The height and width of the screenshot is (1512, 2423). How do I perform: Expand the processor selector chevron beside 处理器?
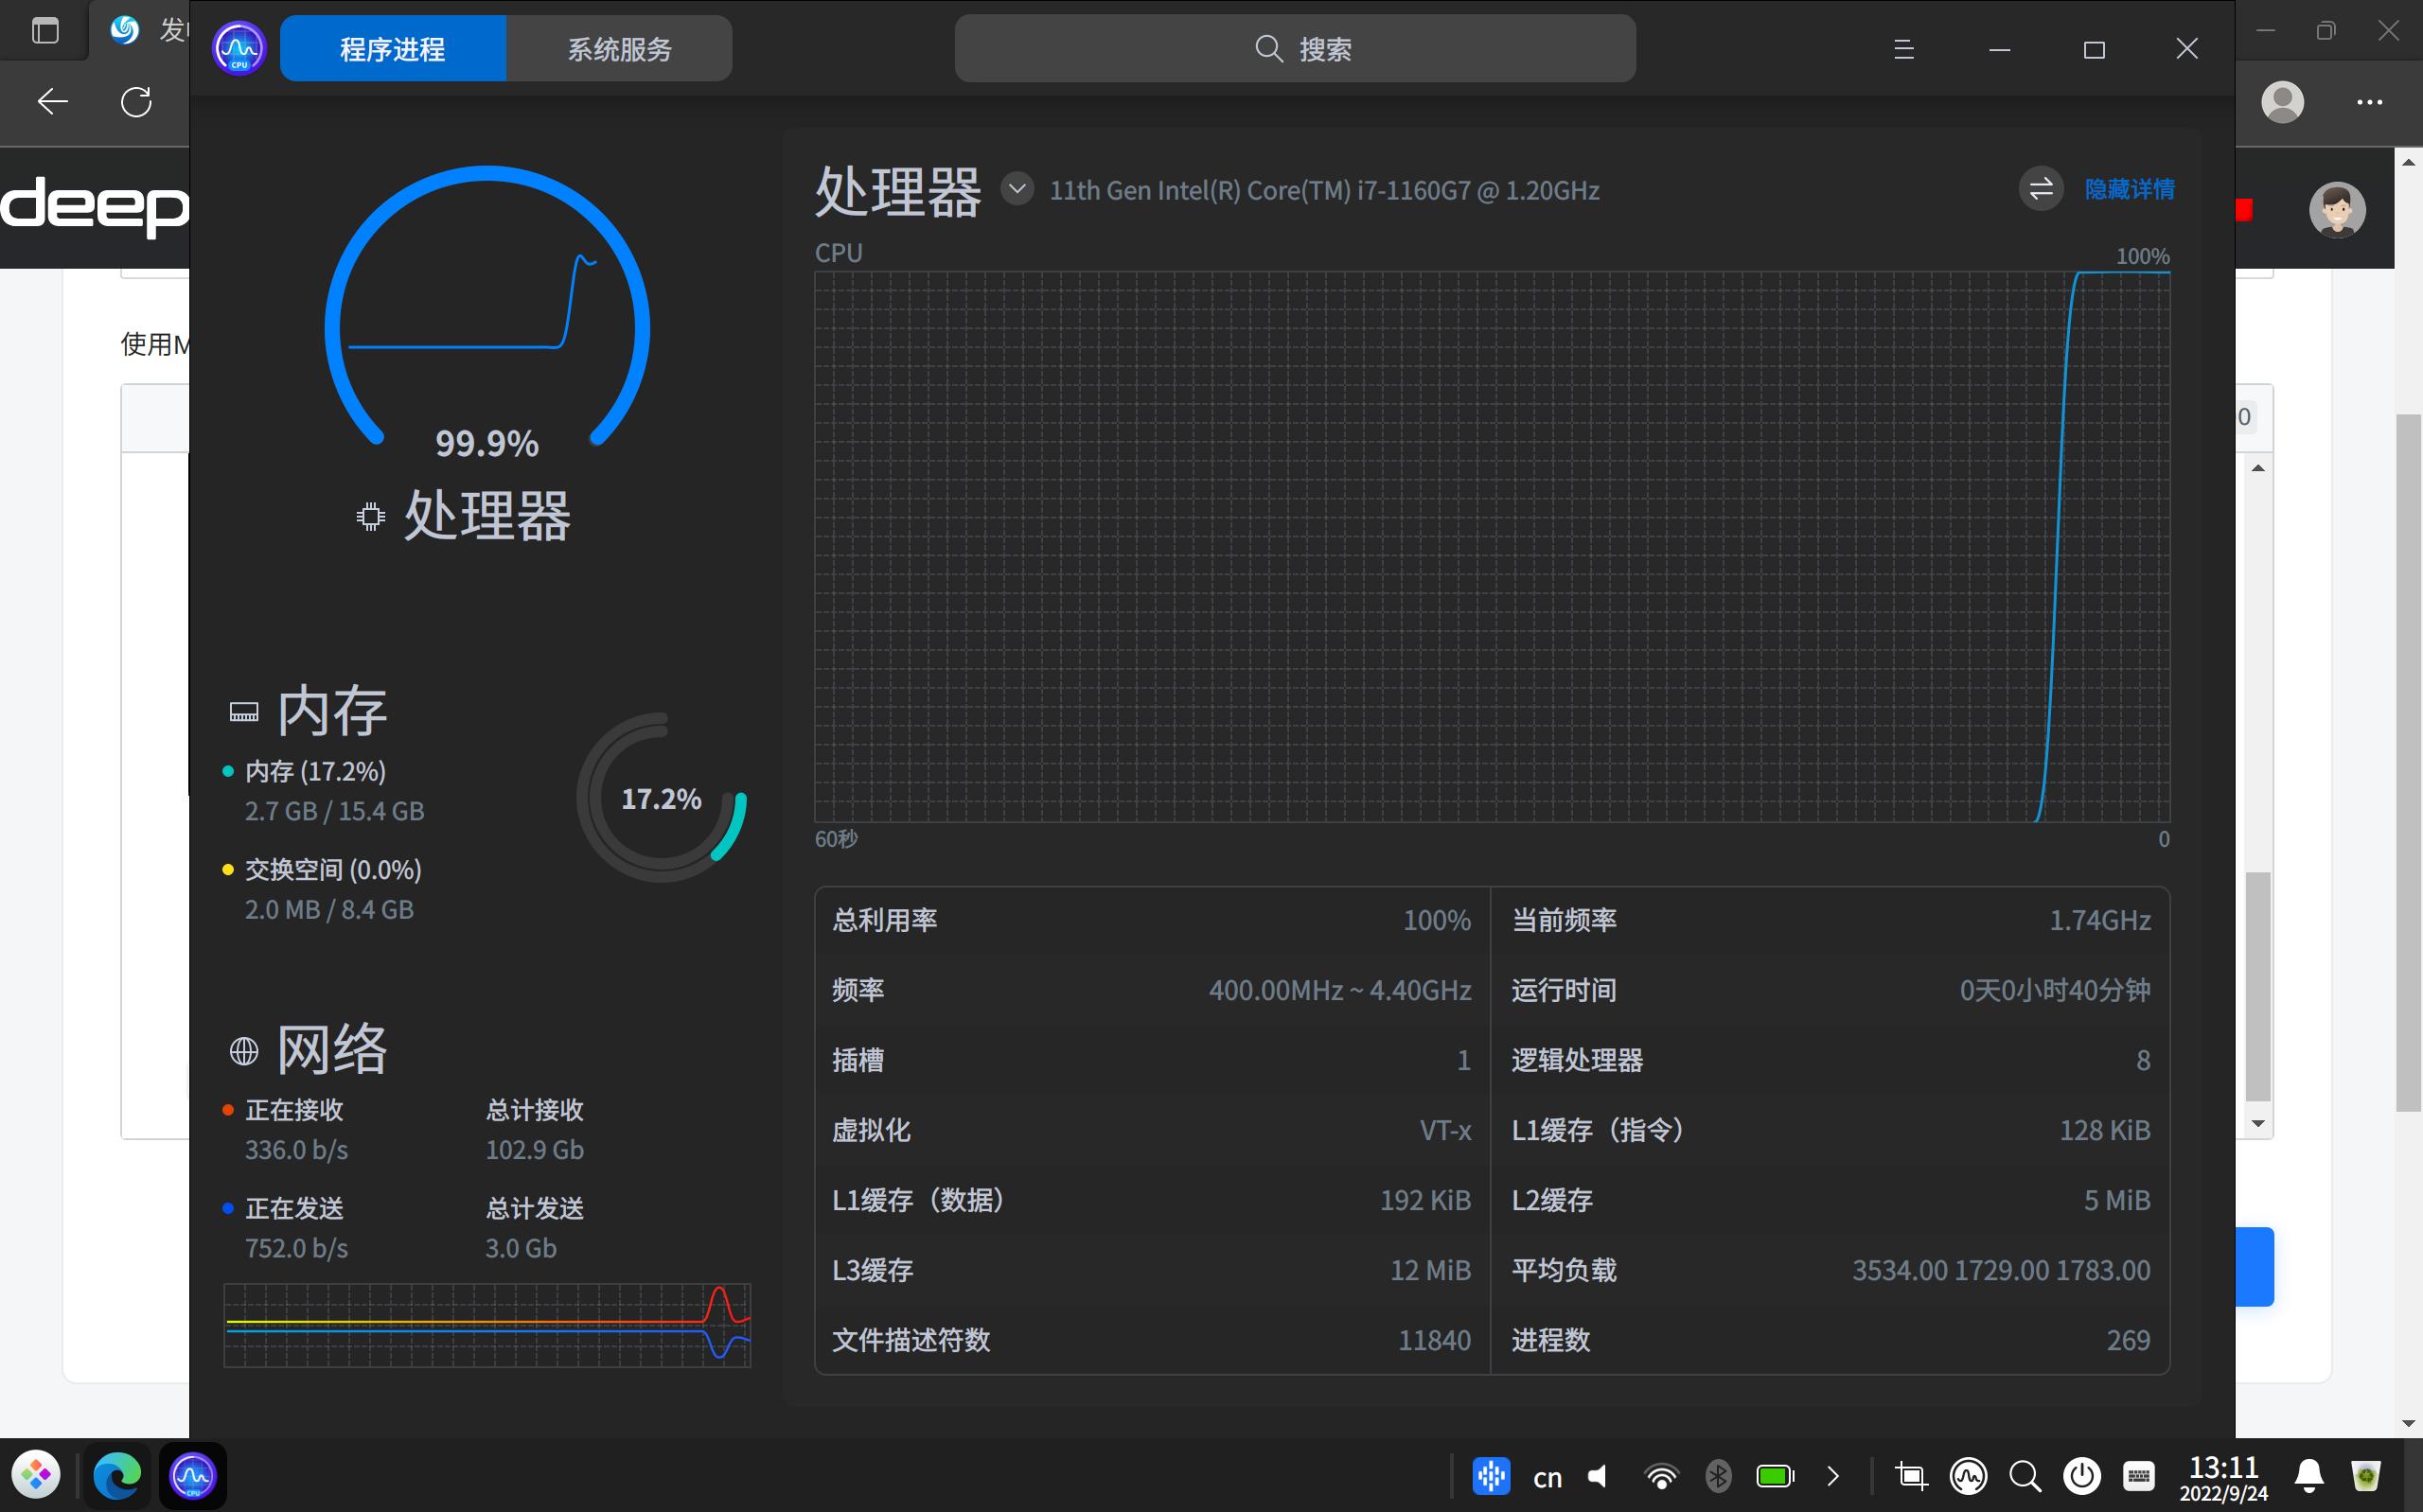coord(1017,188)
